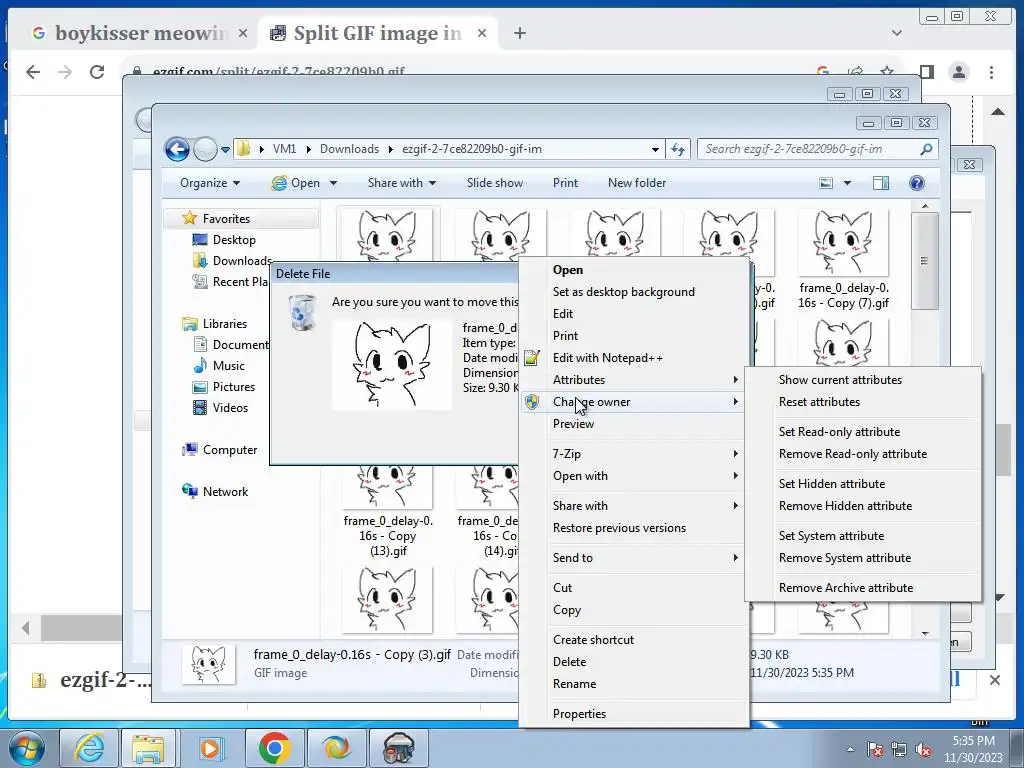Expand the Organize dropdown
1024x768 pixels.
pyautogui.click(x=210, y=183)
